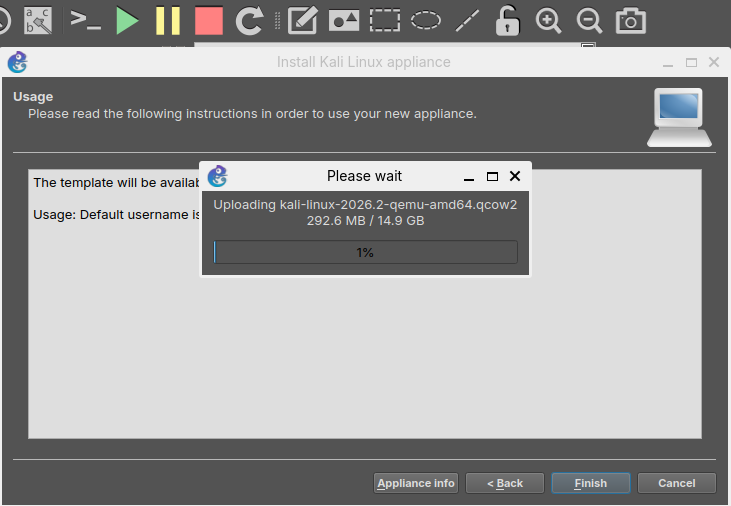The image size is (731, 506).
Task: Suspend all nodes with yellow pause icon
Action: tap(168, 21)
